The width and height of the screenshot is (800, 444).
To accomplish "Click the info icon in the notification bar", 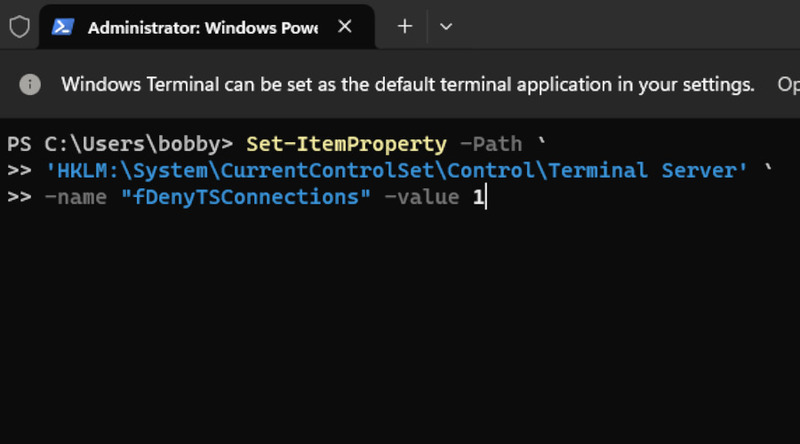I will pyautogui.click(x=30, y=84).
